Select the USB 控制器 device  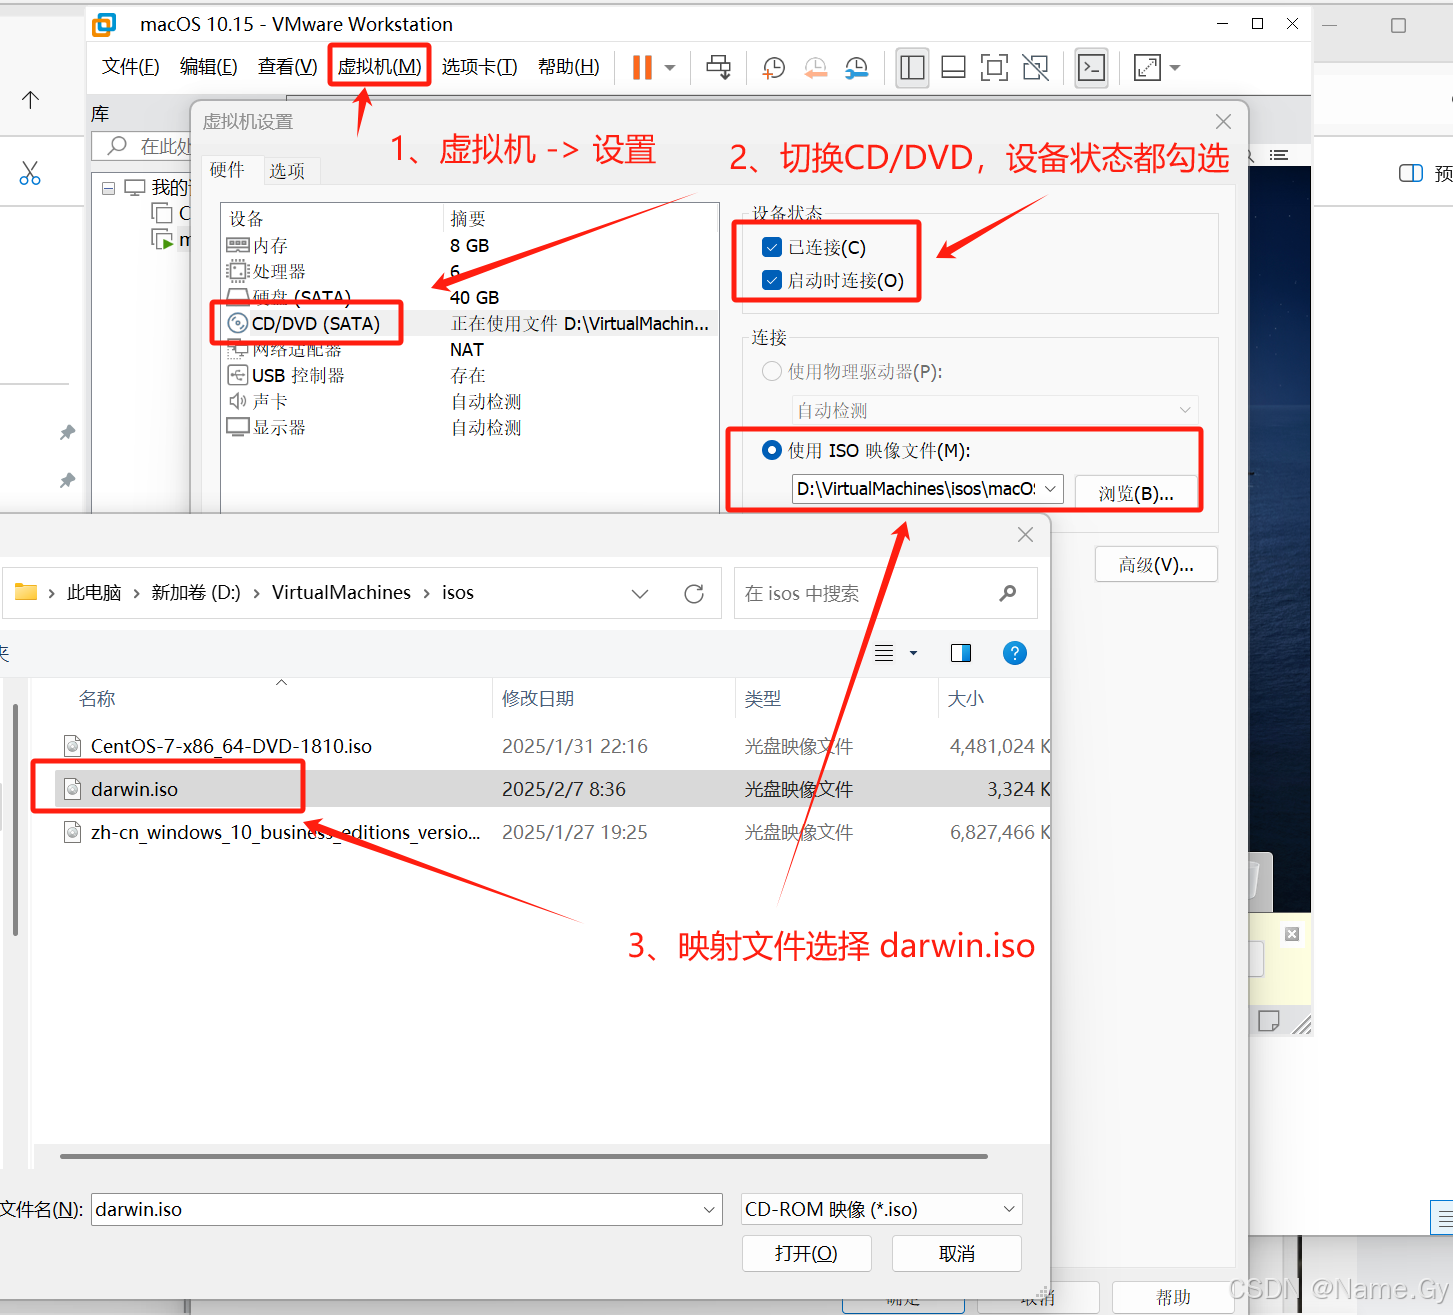[x=469, y=376]
